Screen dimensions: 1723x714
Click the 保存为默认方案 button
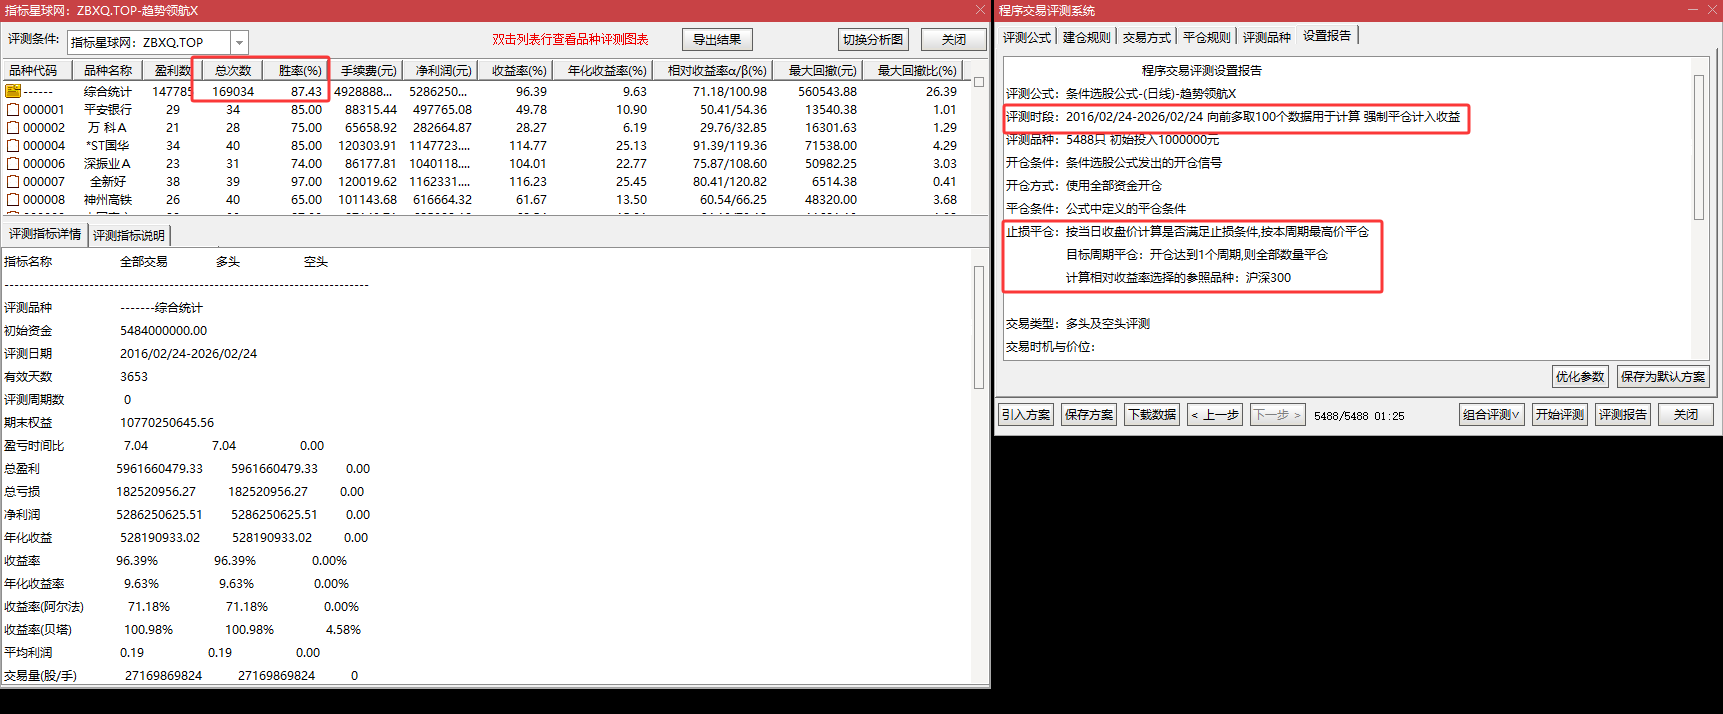1663,377
